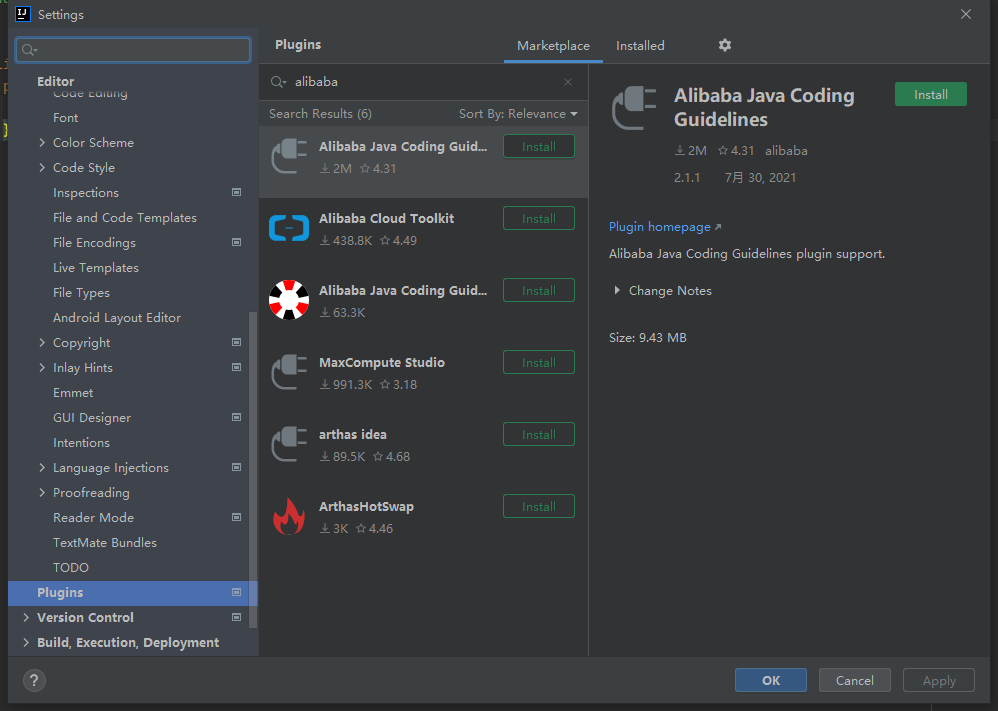Expand the Change Notes section

[x=617, y=290]
